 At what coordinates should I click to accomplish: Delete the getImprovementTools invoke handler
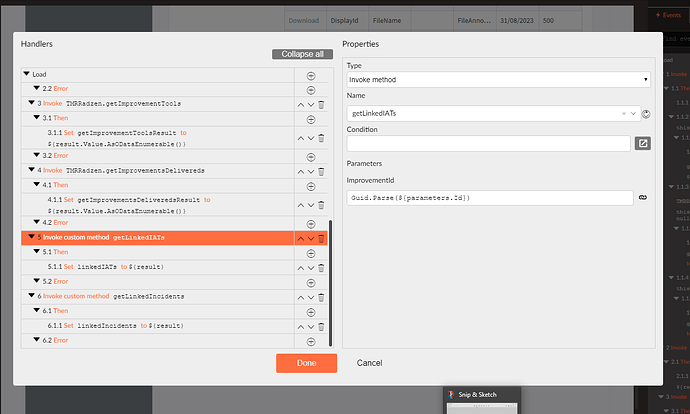point(321,105)
